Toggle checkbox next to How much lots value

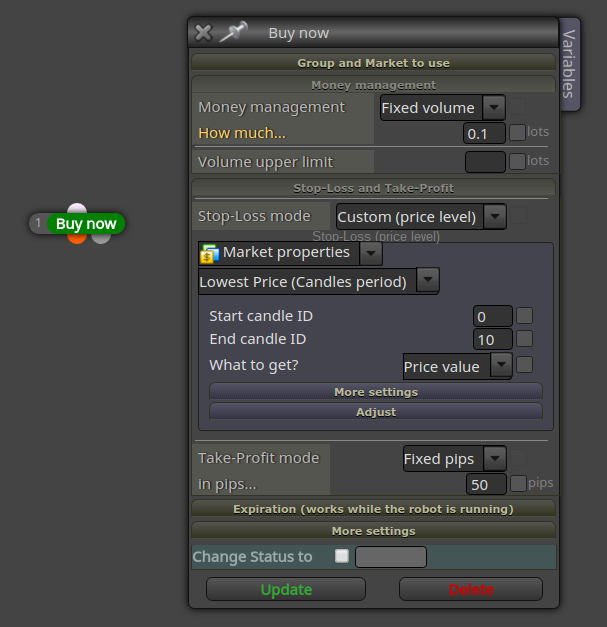[517, 132]
